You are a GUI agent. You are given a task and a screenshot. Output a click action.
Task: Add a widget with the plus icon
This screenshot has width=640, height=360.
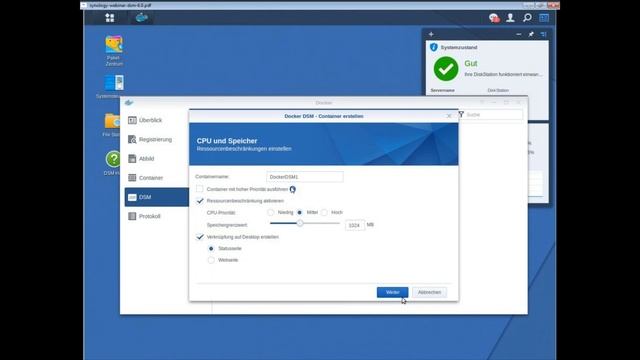tap(431, 34)
